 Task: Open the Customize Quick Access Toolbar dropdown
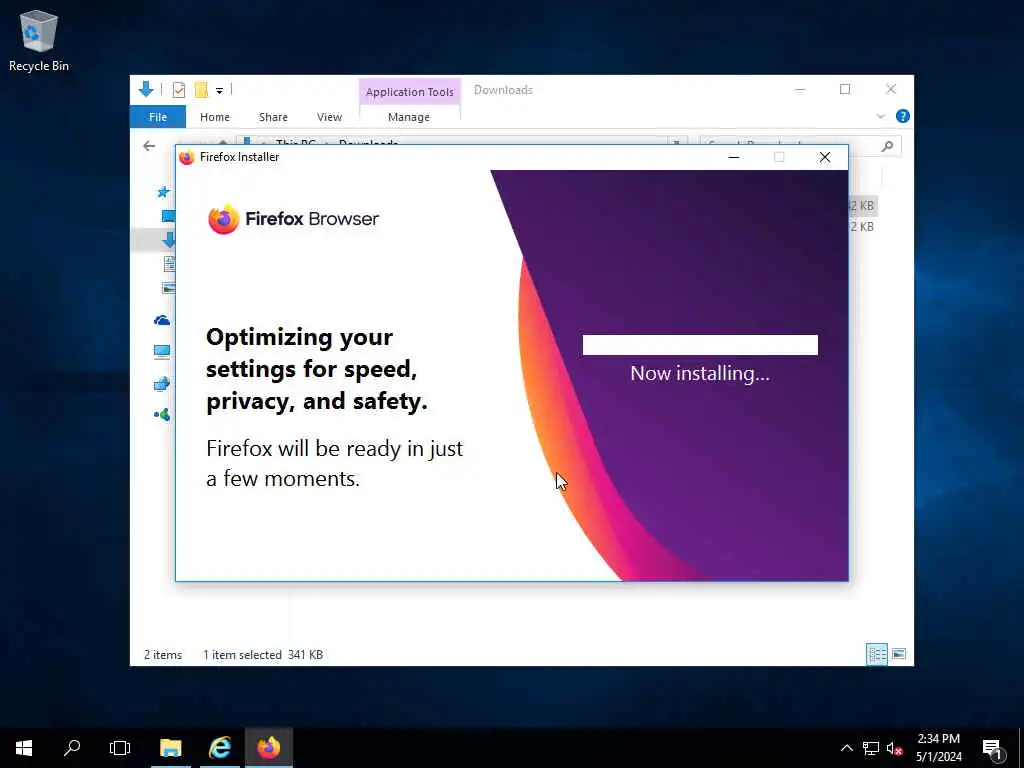click(219, 91)
